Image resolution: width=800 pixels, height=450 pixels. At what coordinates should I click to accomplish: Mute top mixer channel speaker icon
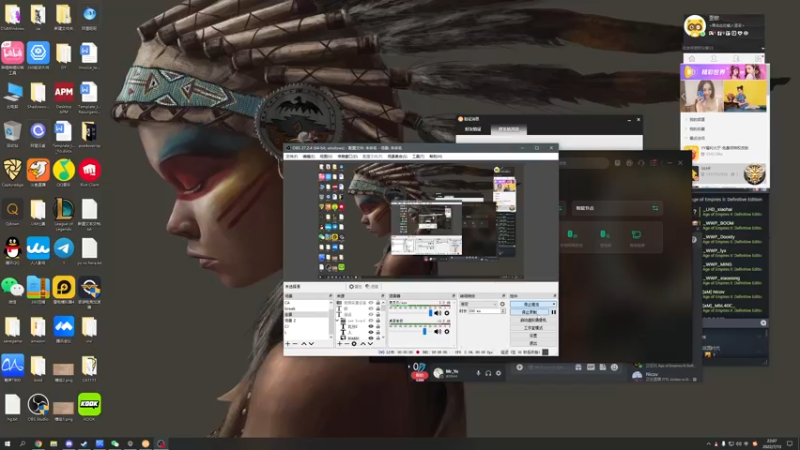coord(438,313)
